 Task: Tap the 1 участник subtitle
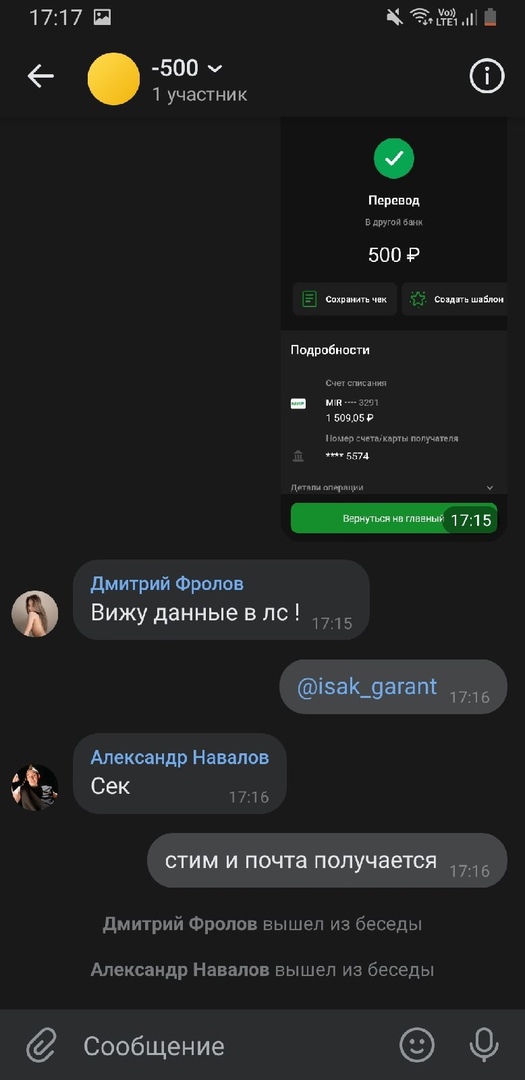click(199, 94)
